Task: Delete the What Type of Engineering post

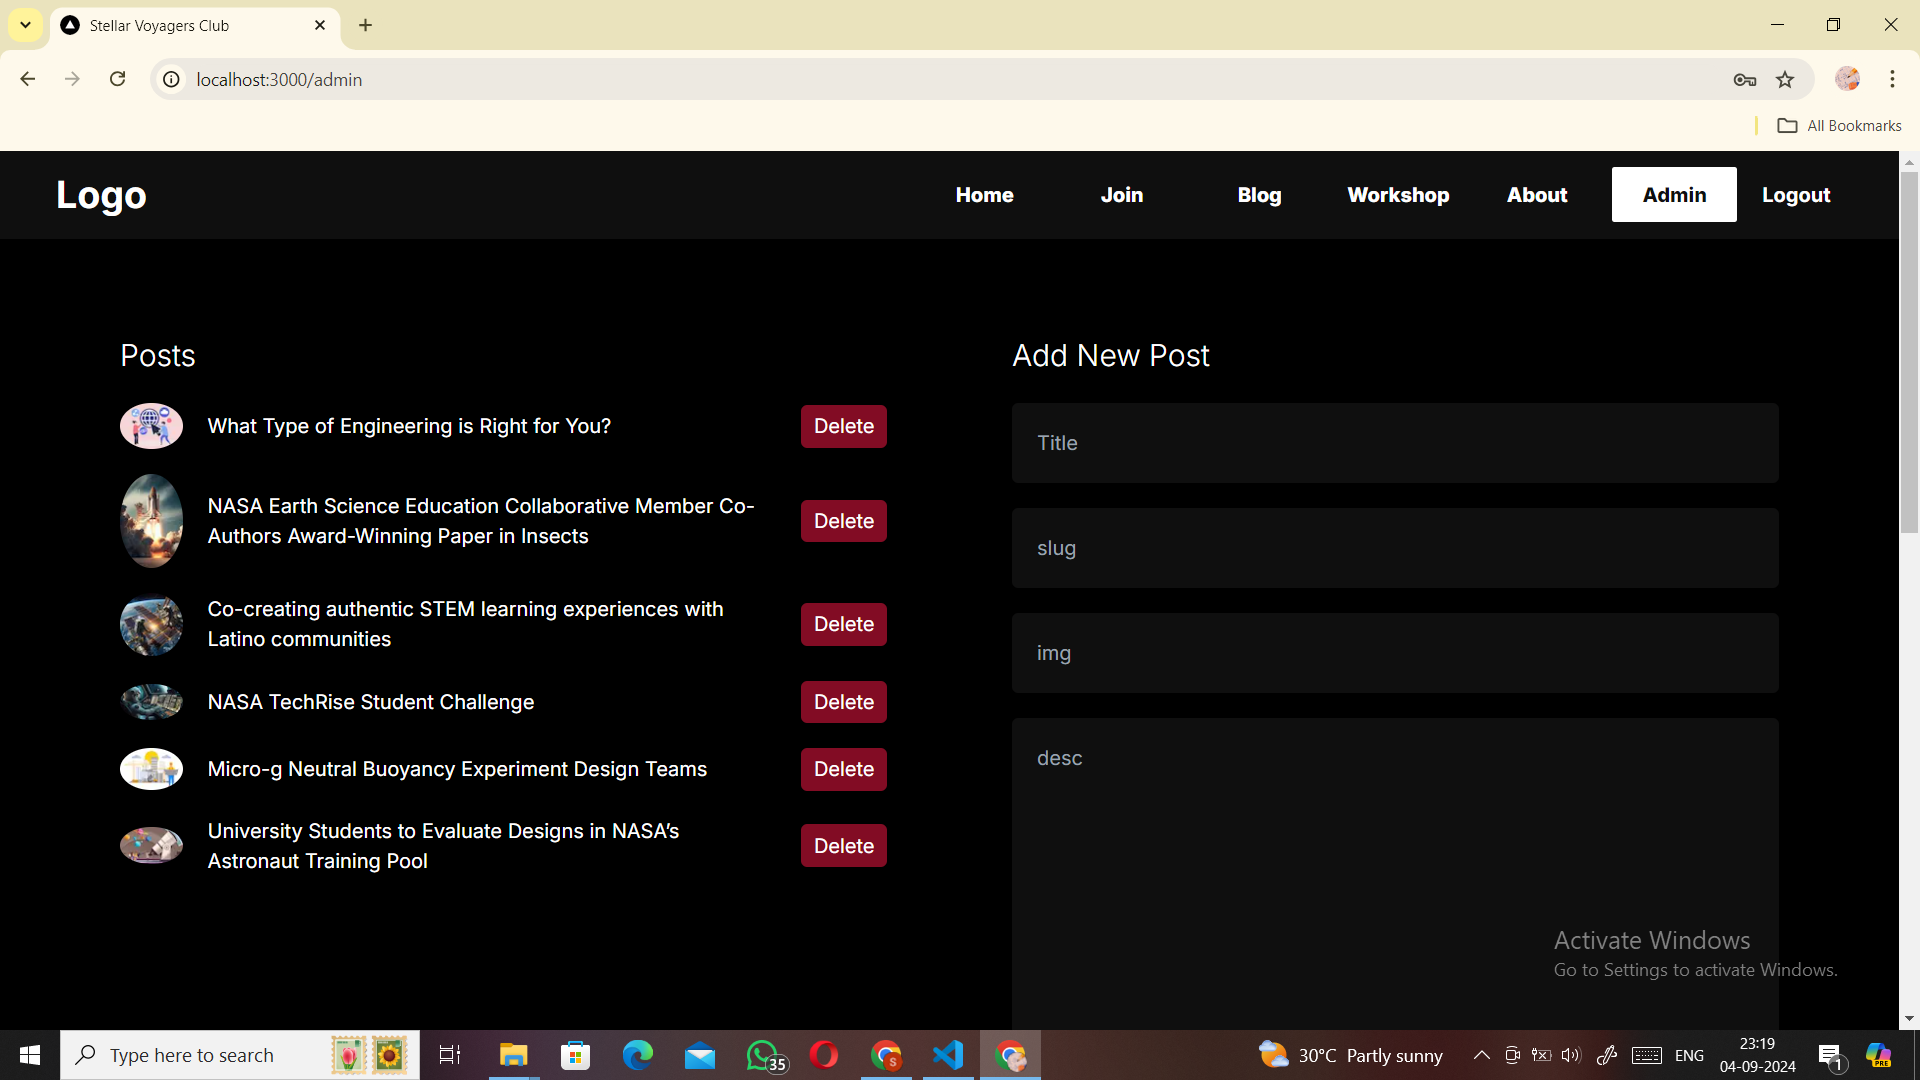Action: (843, 426)
